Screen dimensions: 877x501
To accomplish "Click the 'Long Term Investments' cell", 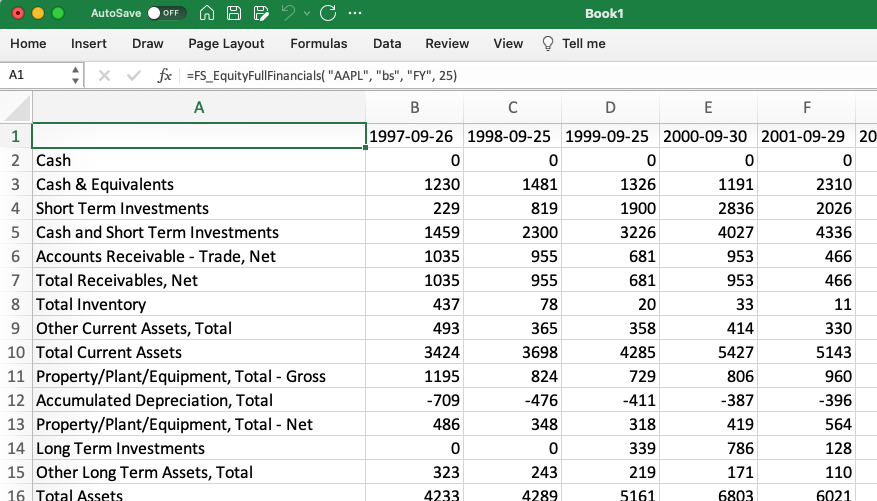I will (199, 449).
